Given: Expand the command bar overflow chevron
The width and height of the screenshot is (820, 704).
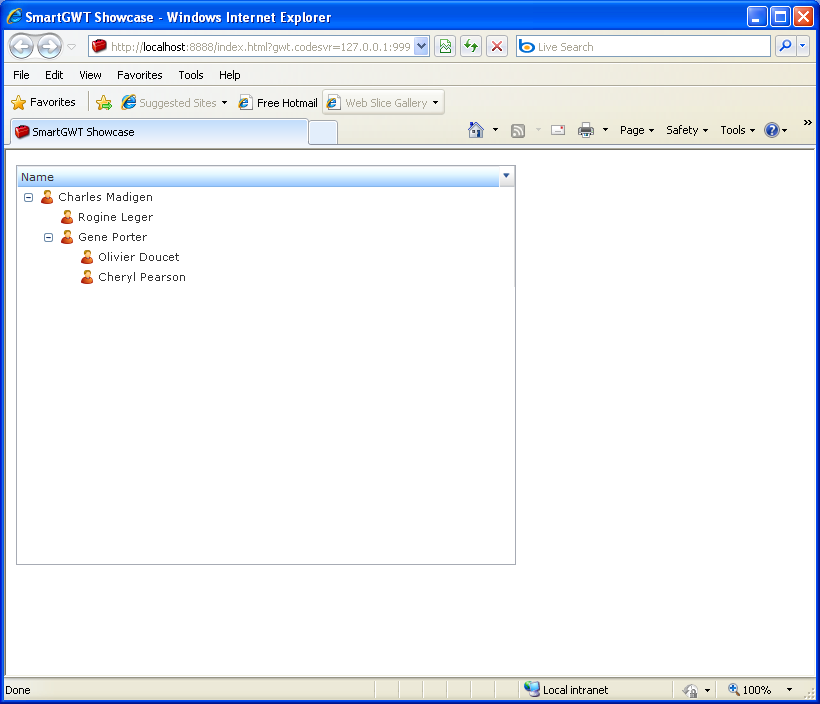Looking at the screenshot, I should pyautogui.click(x=807, y=122).
